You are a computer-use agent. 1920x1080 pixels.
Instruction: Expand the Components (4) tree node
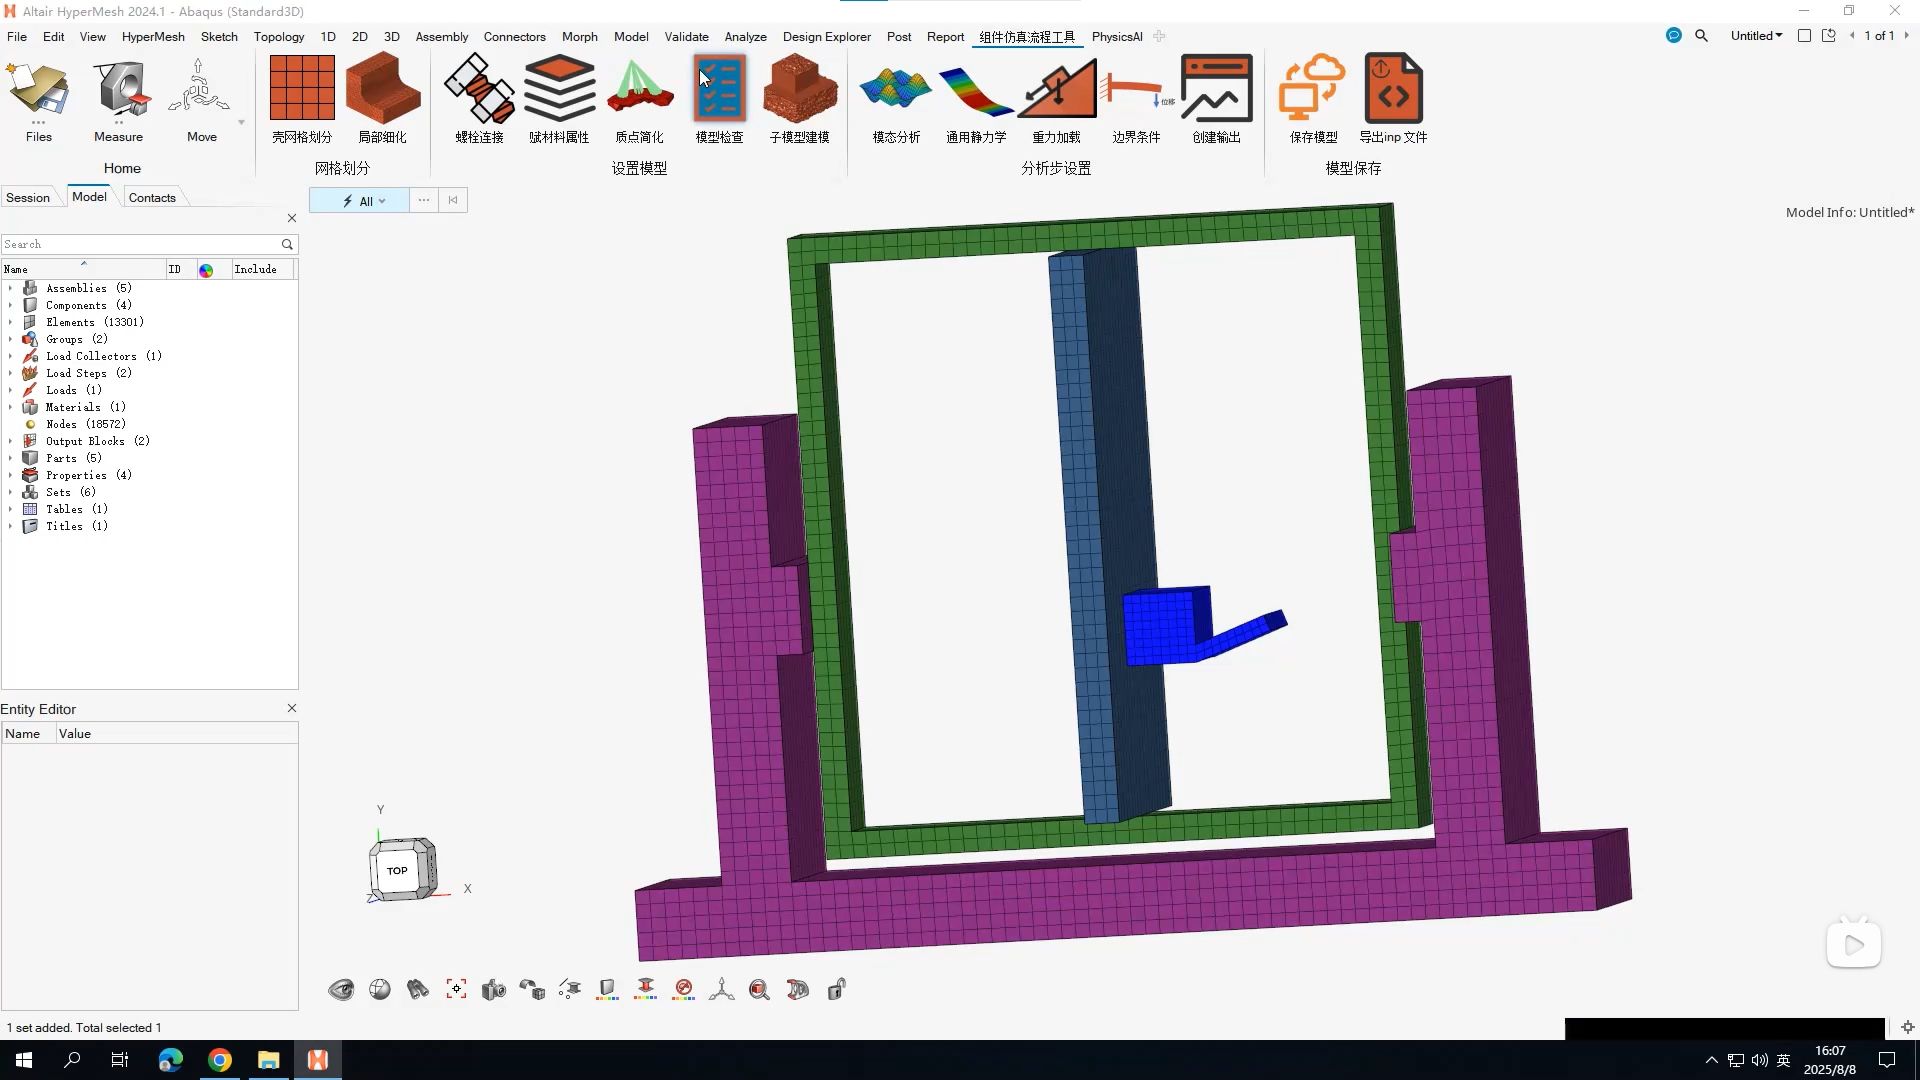[11, 305]
